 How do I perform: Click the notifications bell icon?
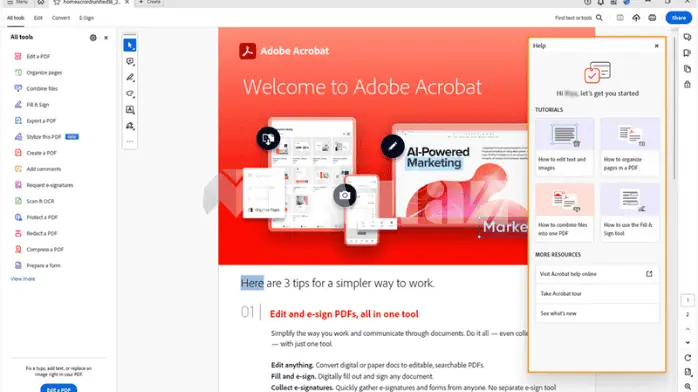pos(601,2)
